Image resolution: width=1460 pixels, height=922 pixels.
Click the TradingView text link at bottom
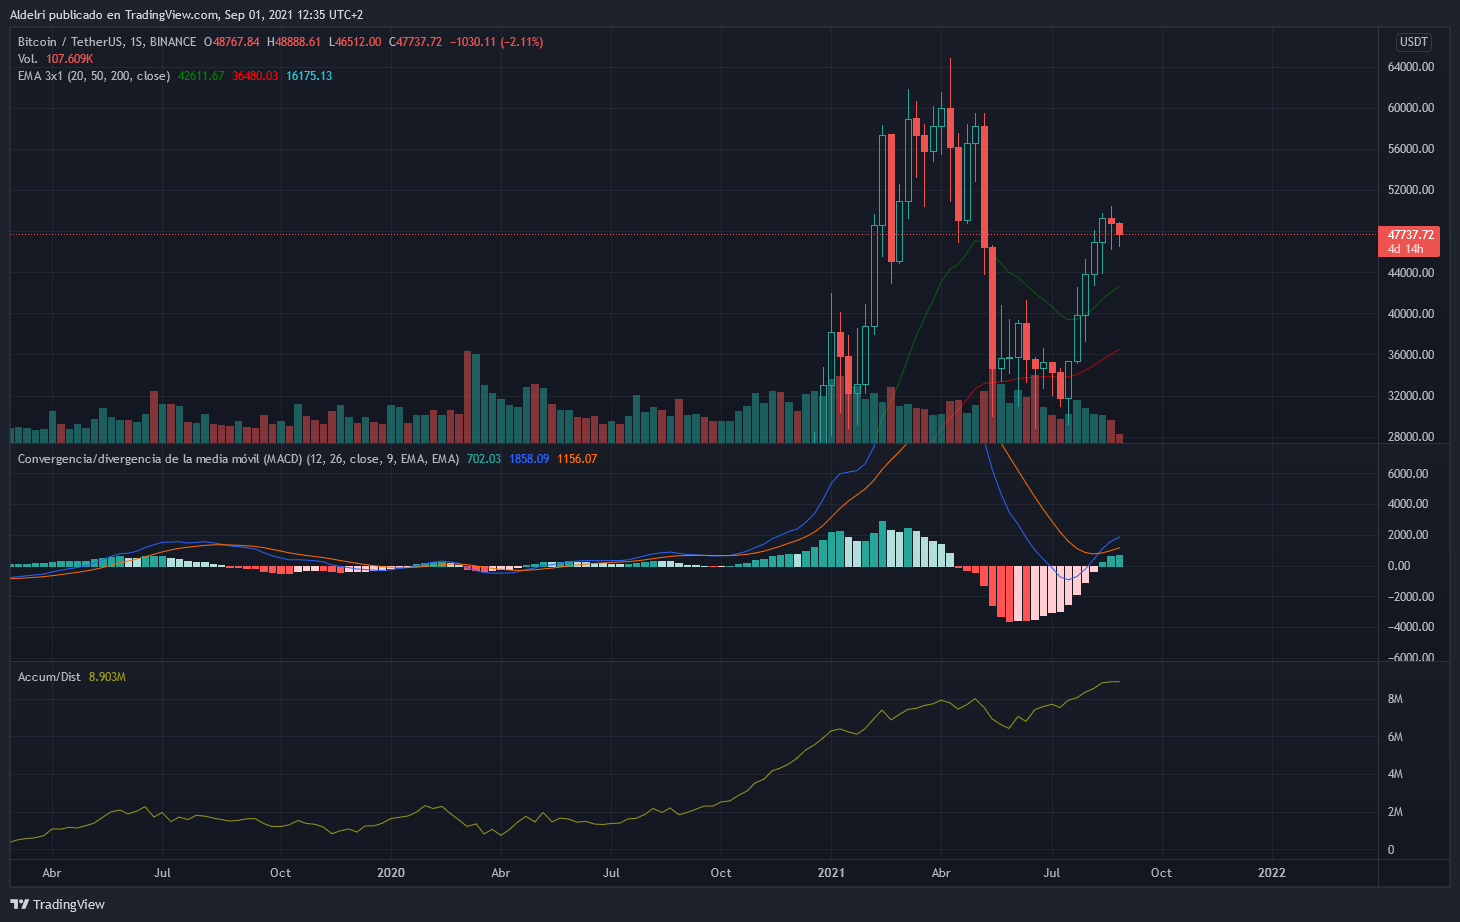point(68,904)
